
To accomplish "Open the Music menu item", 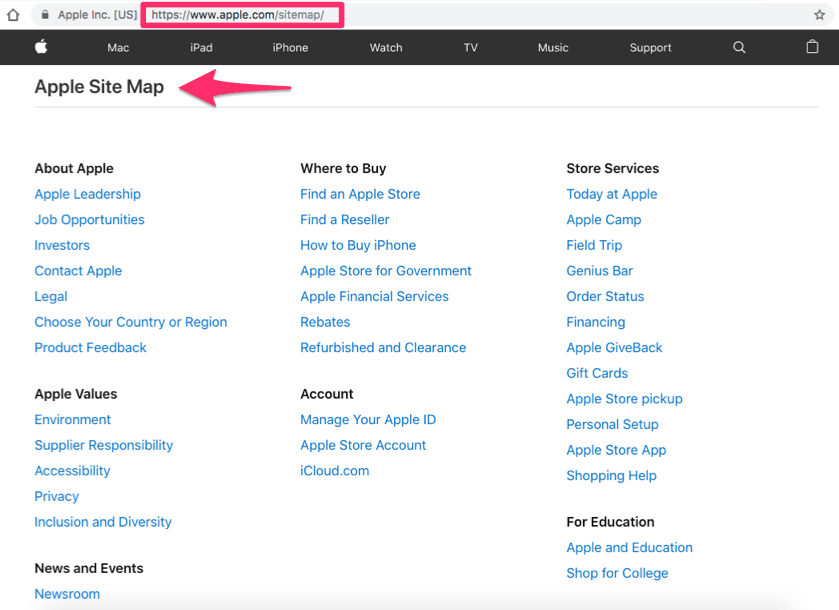I will (x=553, y=48).
